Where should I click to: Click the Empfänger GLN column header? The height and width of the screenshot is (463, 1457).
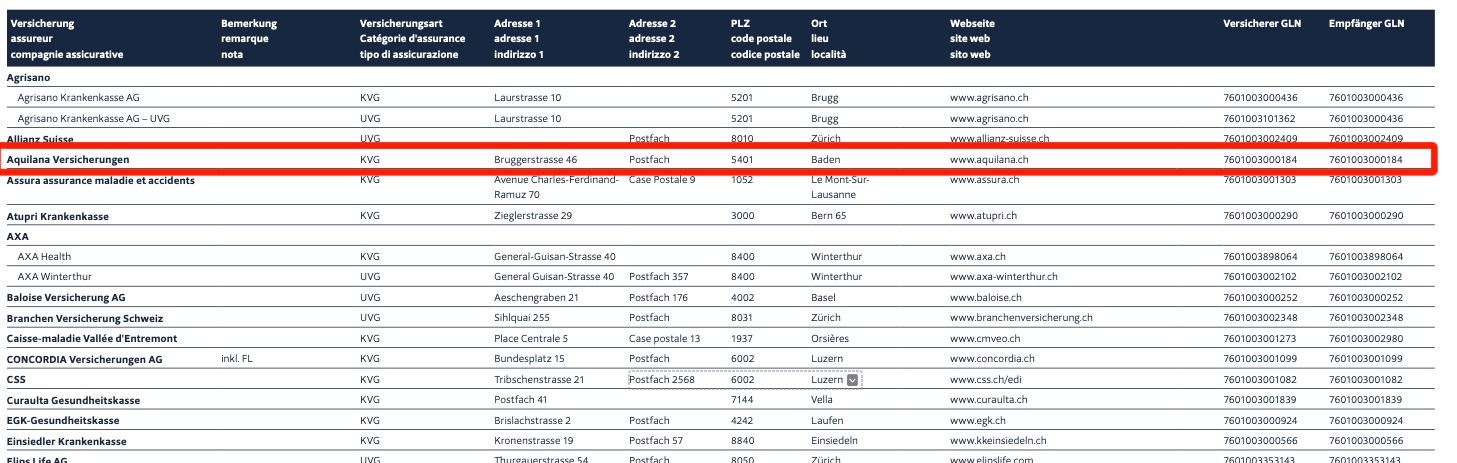point(1366,24)
